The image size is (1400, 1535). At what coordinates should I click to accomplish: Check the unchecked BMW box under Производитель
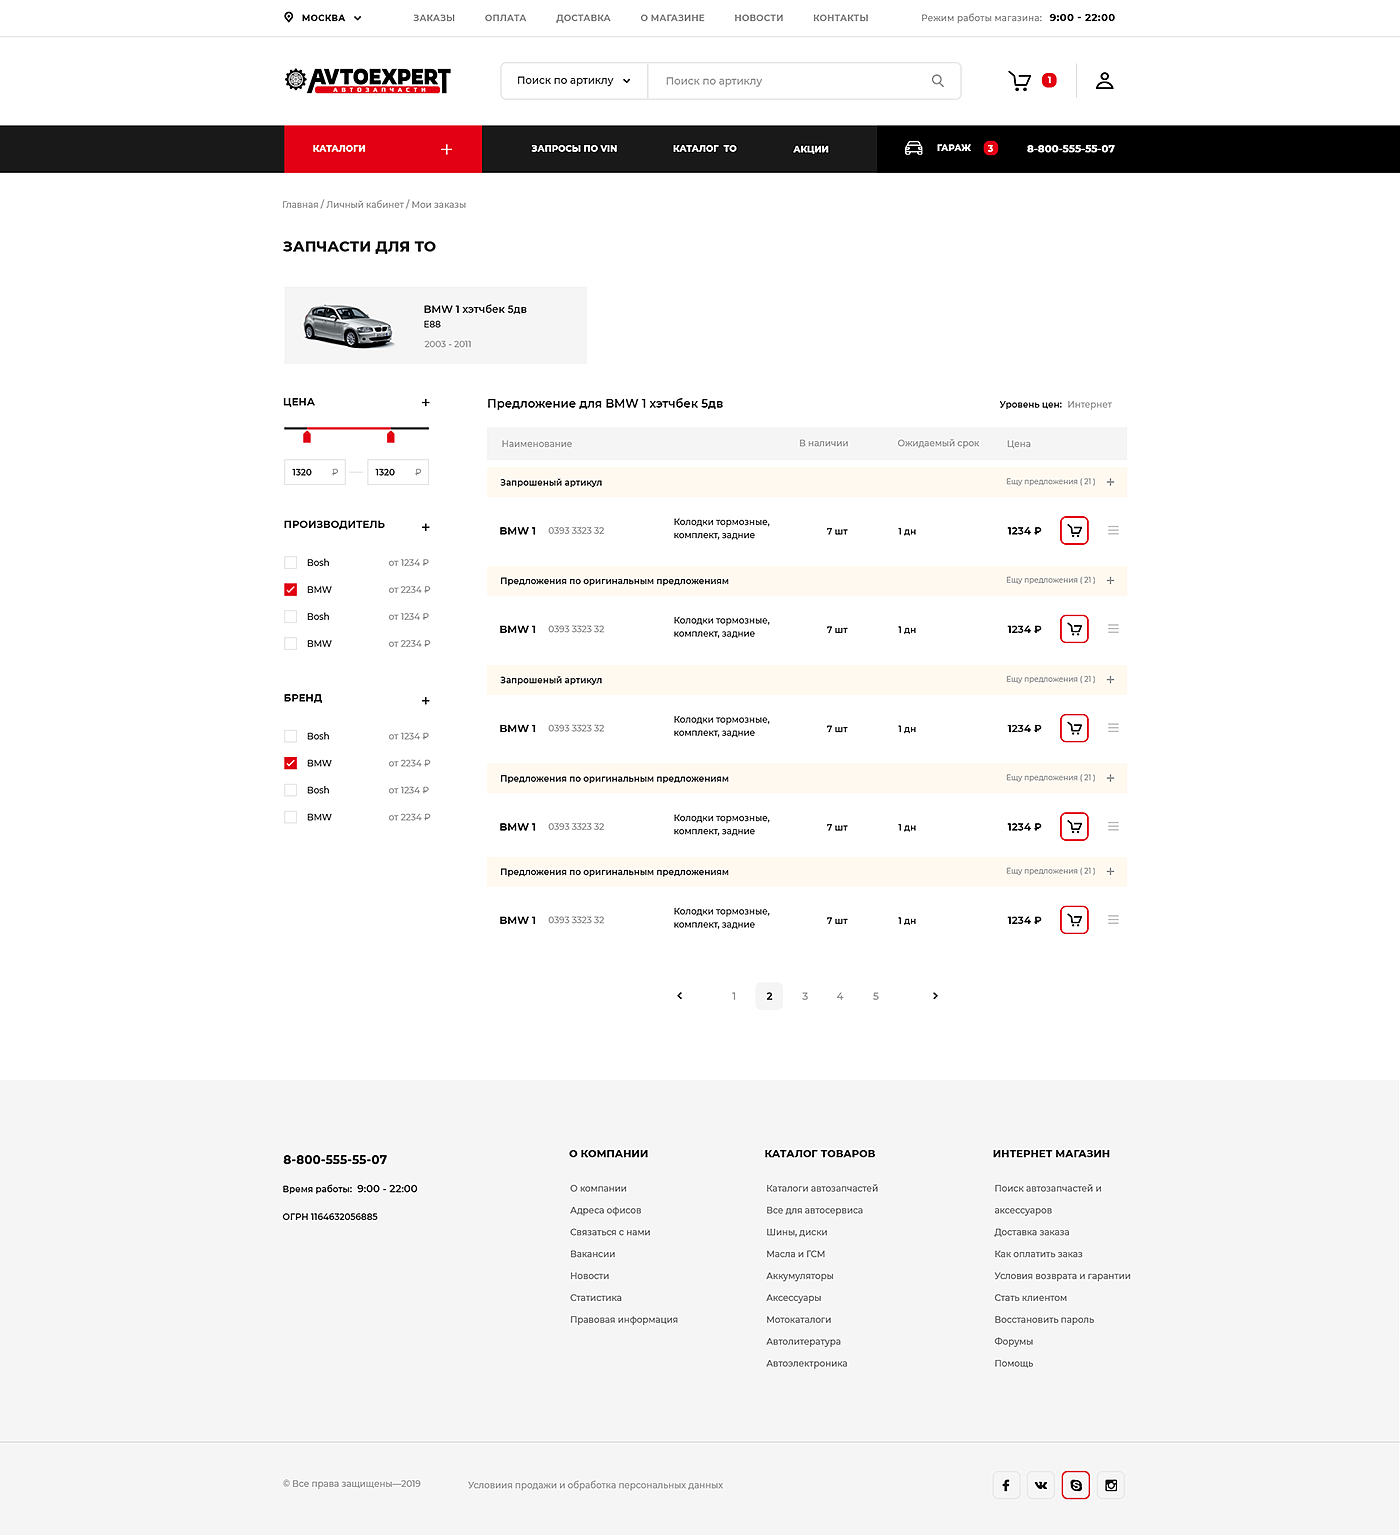291,644
